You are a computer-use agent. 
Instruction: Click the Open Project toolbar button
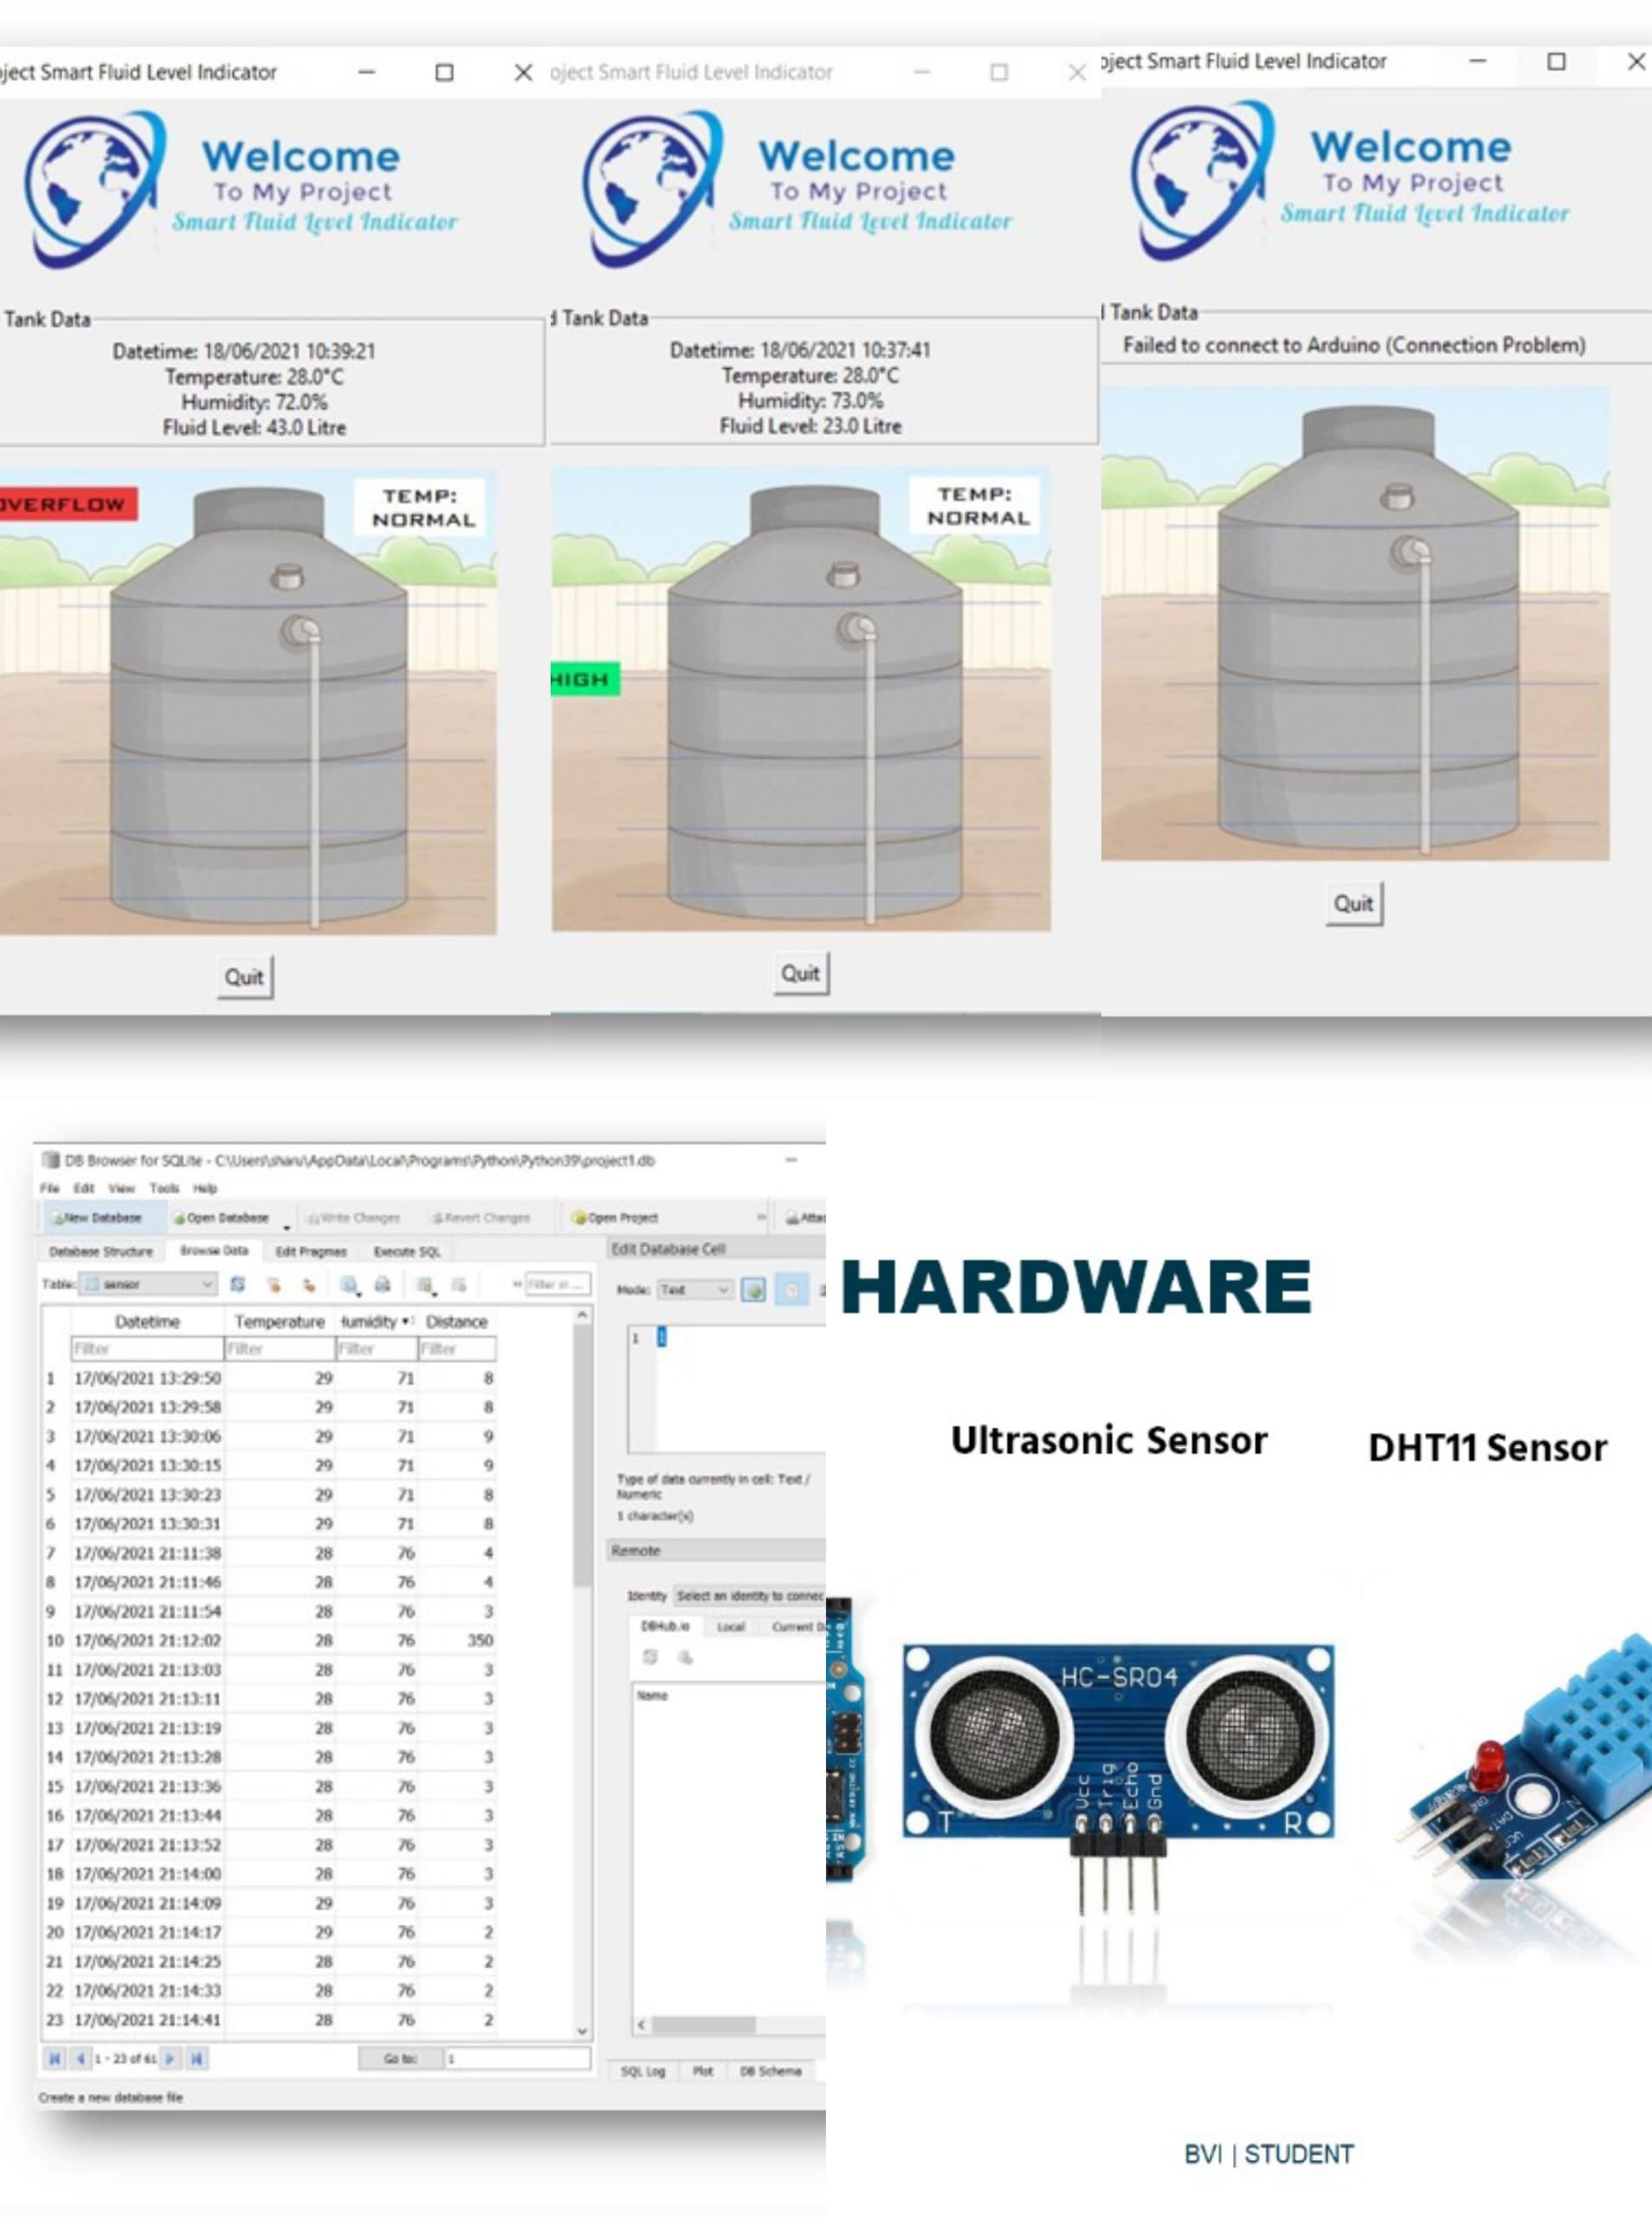coord(615,1217)
